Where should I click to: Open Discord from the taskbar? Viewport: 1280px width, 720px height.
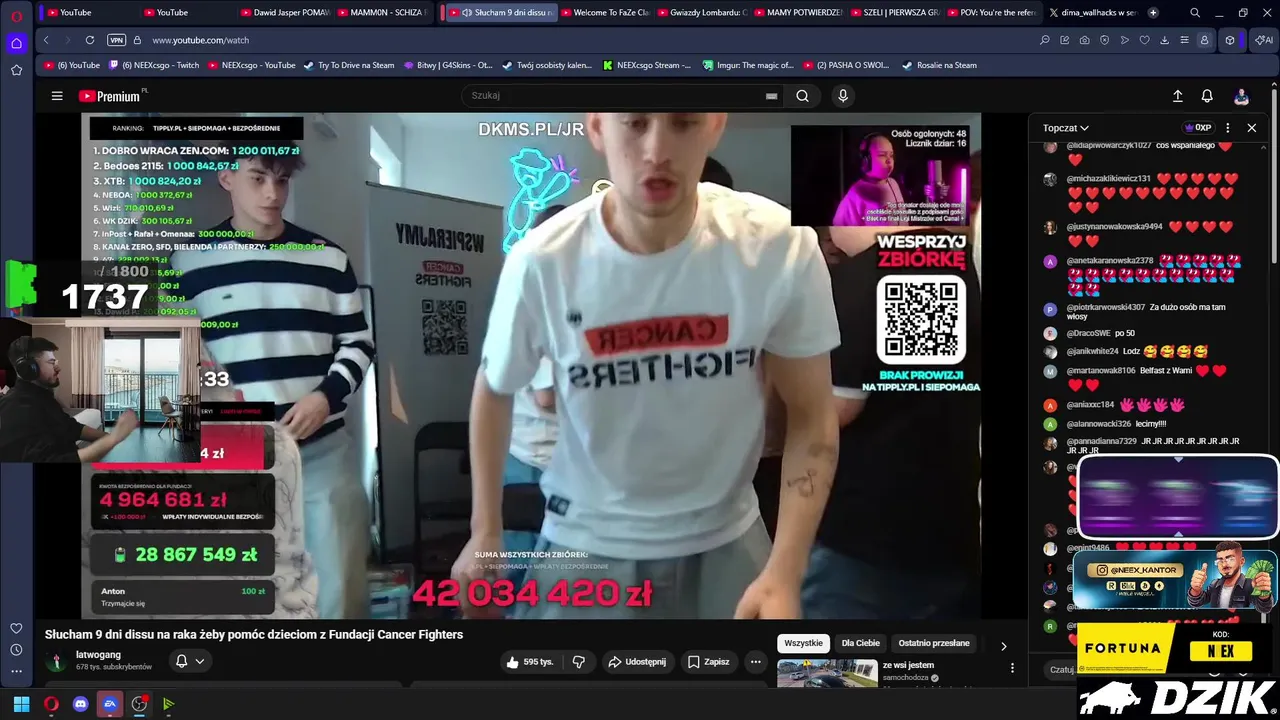click(x=80, y=704)
